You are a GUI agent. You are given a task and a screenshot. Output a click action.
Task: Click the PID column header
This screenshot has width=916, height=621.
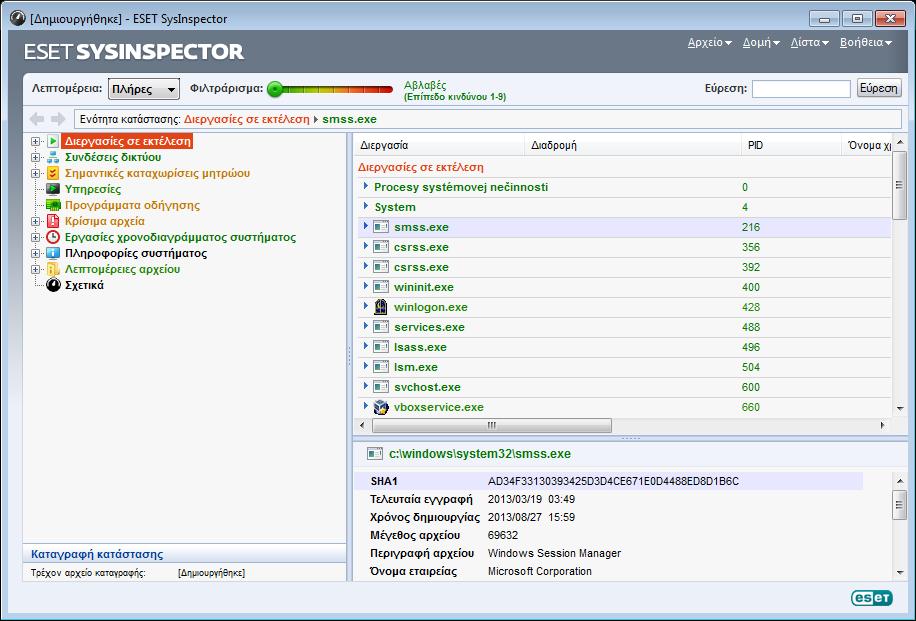coord(791,145)
